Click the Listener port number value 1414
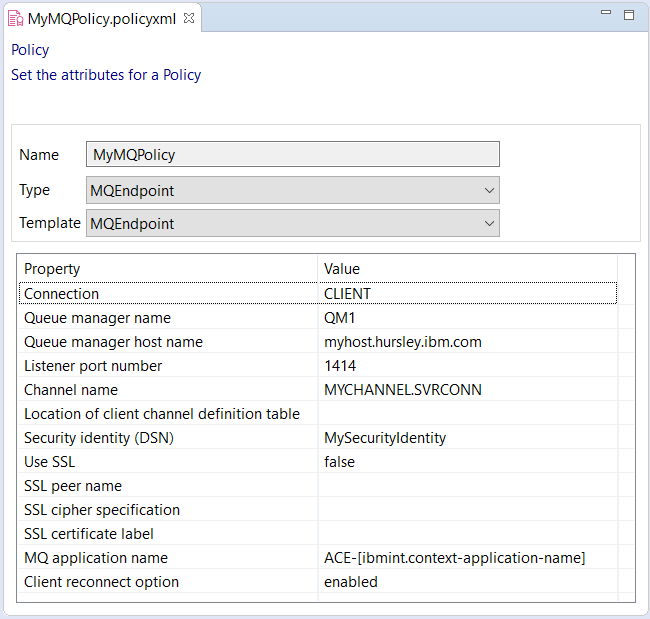 click(467, 366)
